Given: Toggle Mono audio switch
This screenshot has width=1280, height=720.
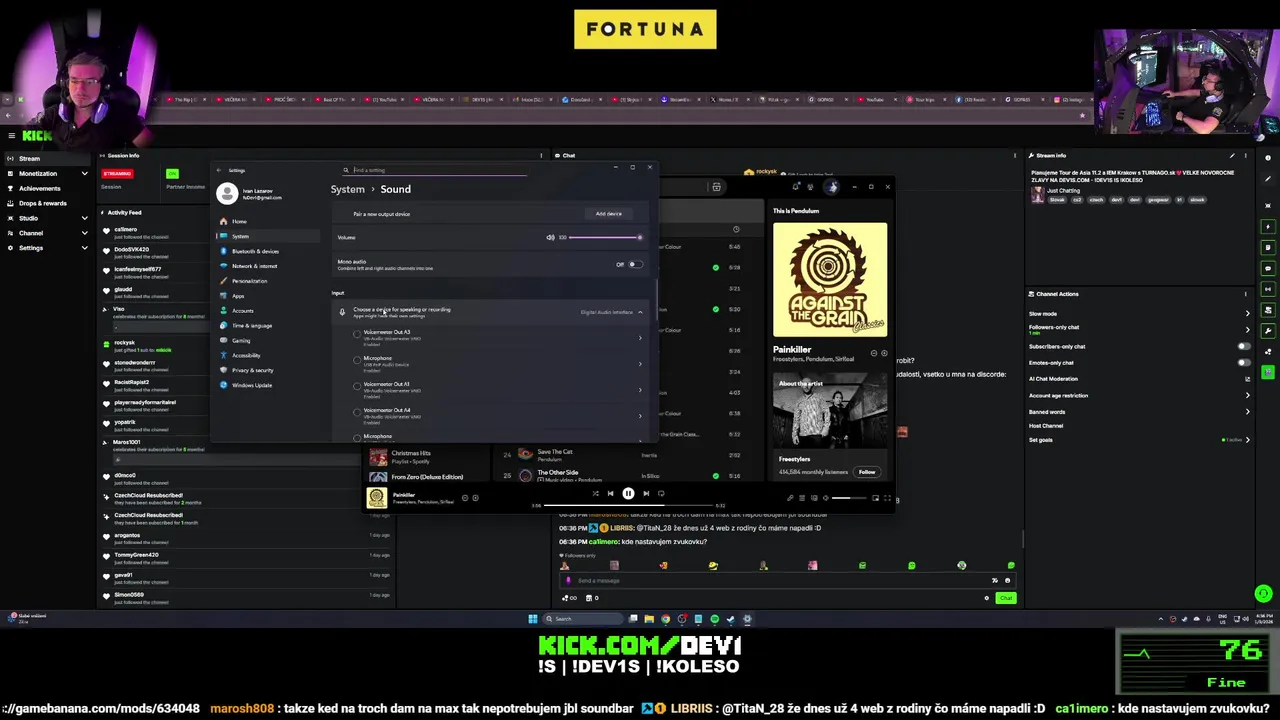Looking at the screenshot, I should click(x=634, y=265).
